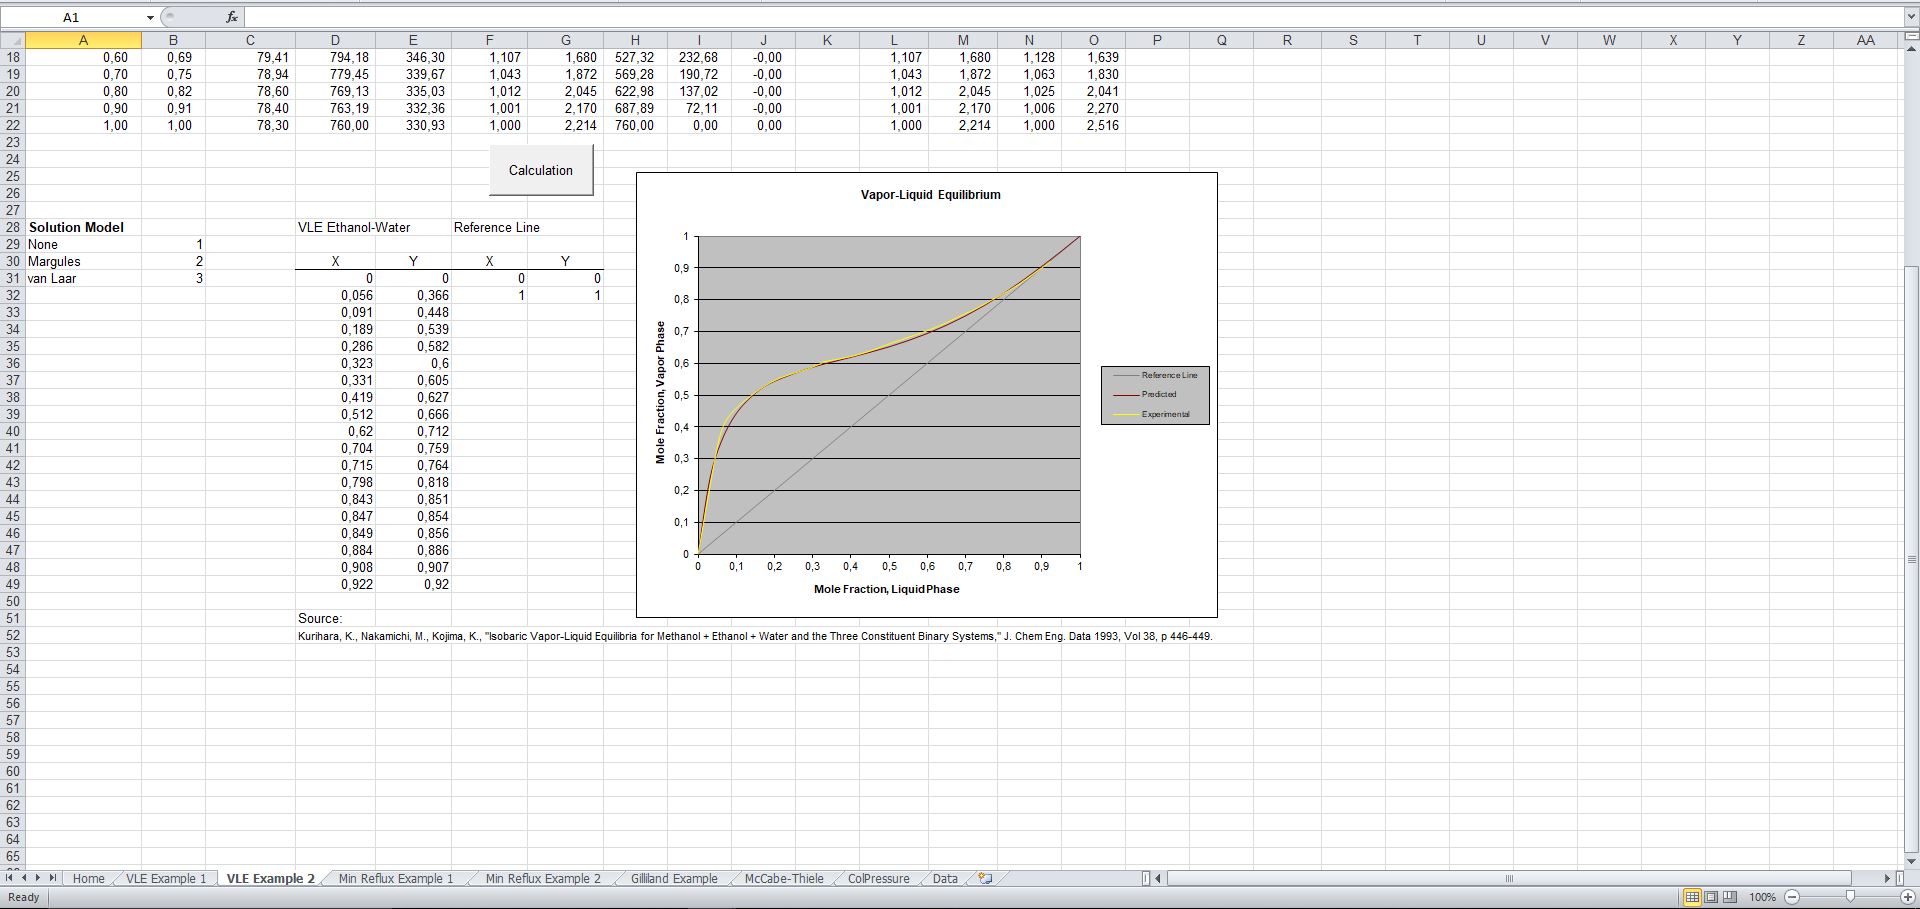Select the VLE Example 2 tab
1920x909 pixels.
[270, 879]
